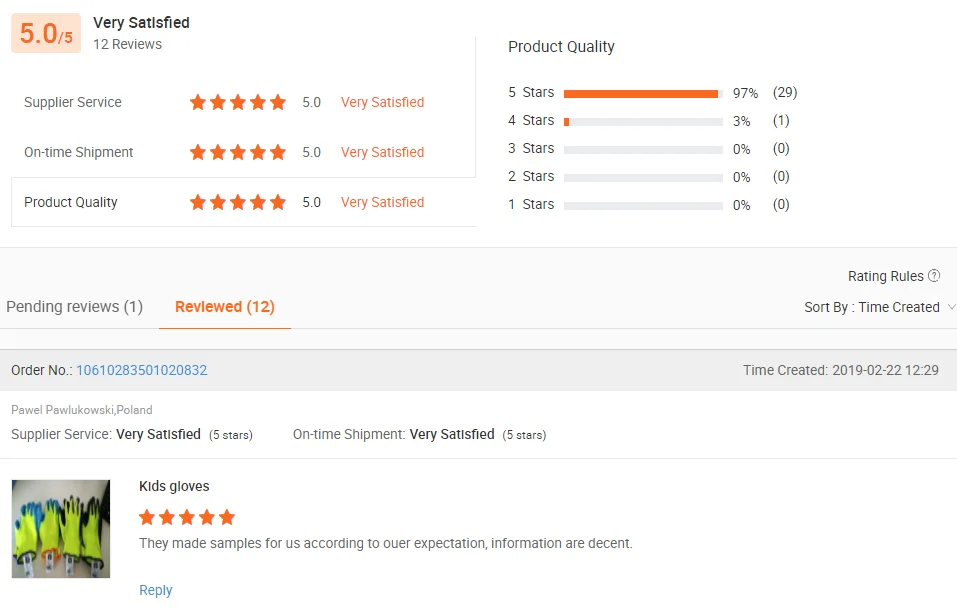Open order number 10610283501020832 link
Screen dimensions: 957x610
pyautogui.click(x=142, y=370)
